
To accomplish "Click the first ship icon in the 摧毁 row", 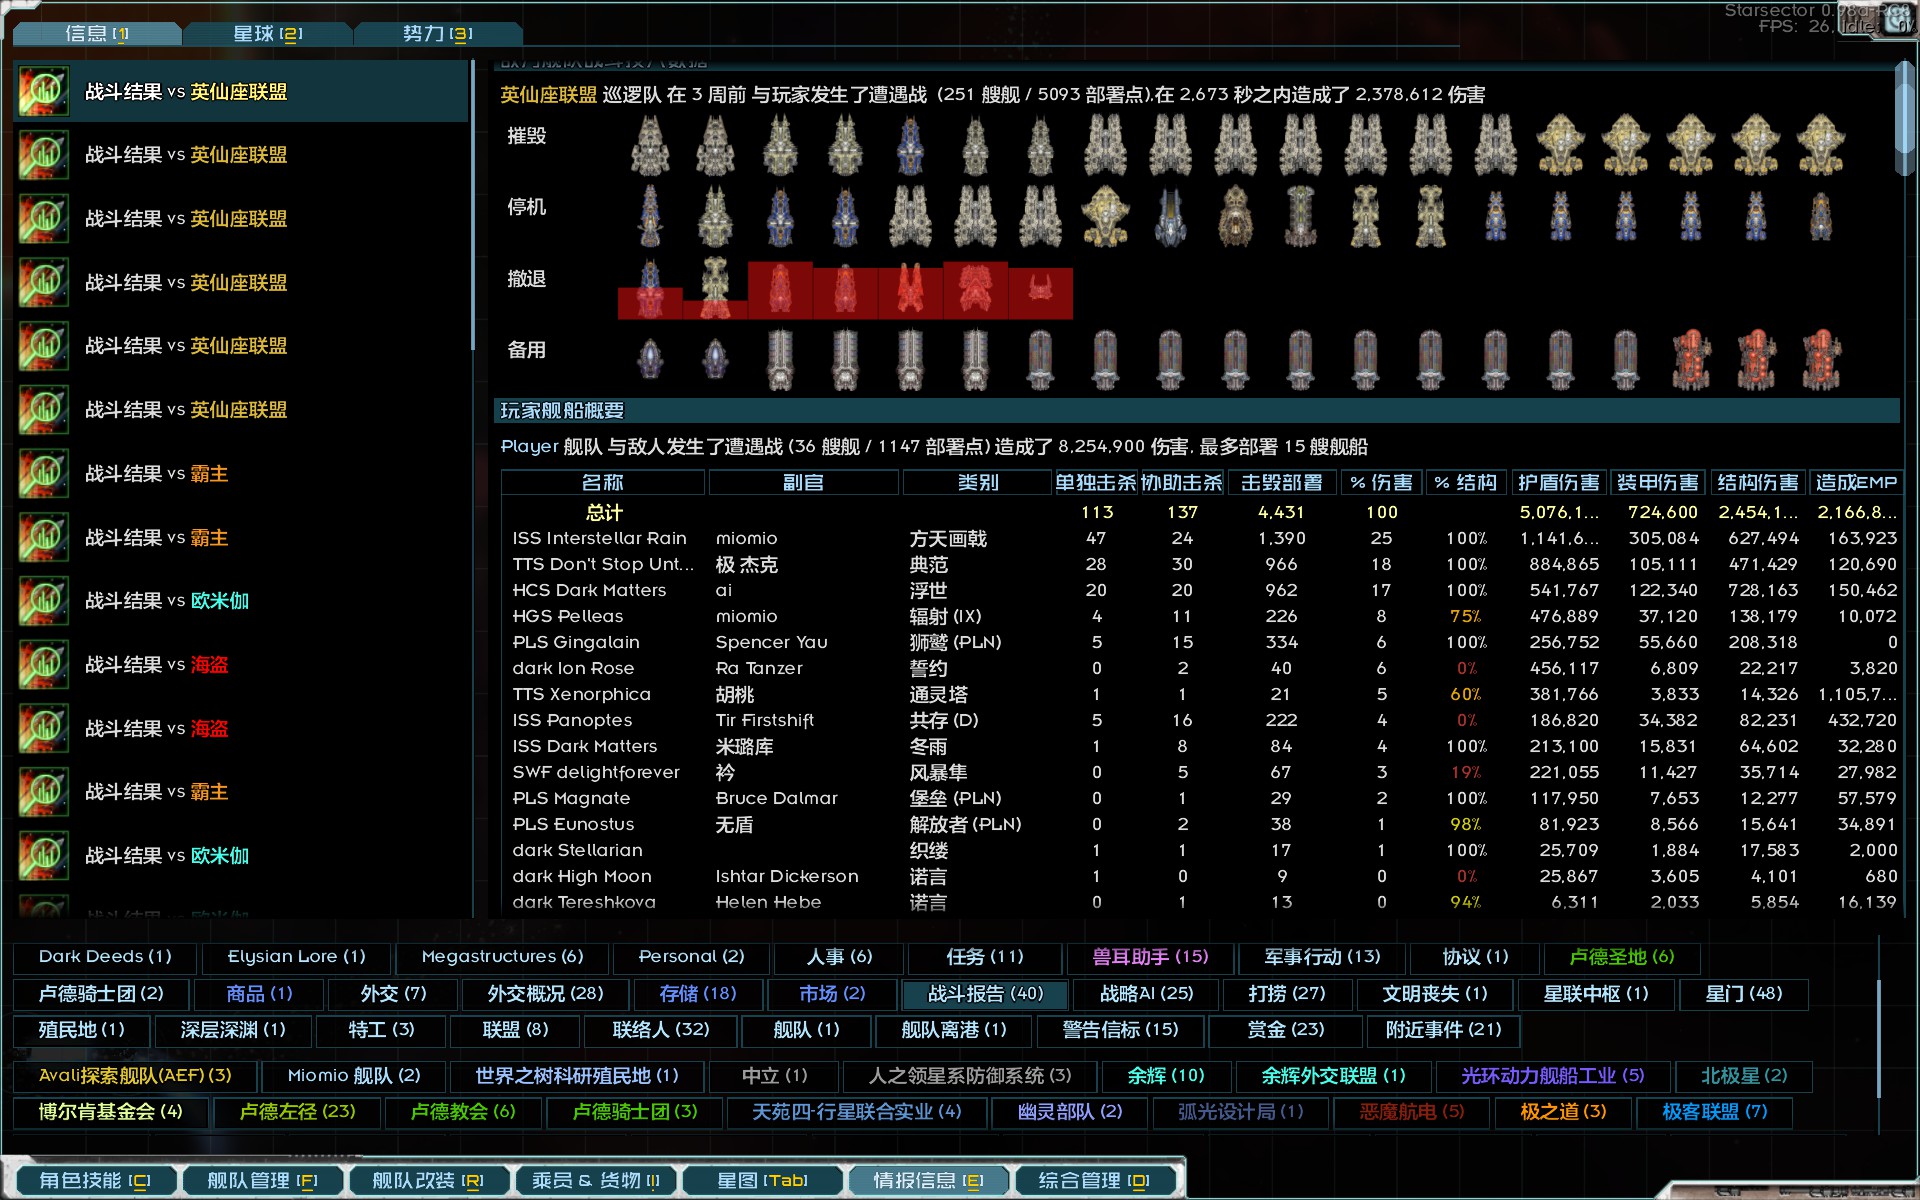I will [x=650, y=145].
